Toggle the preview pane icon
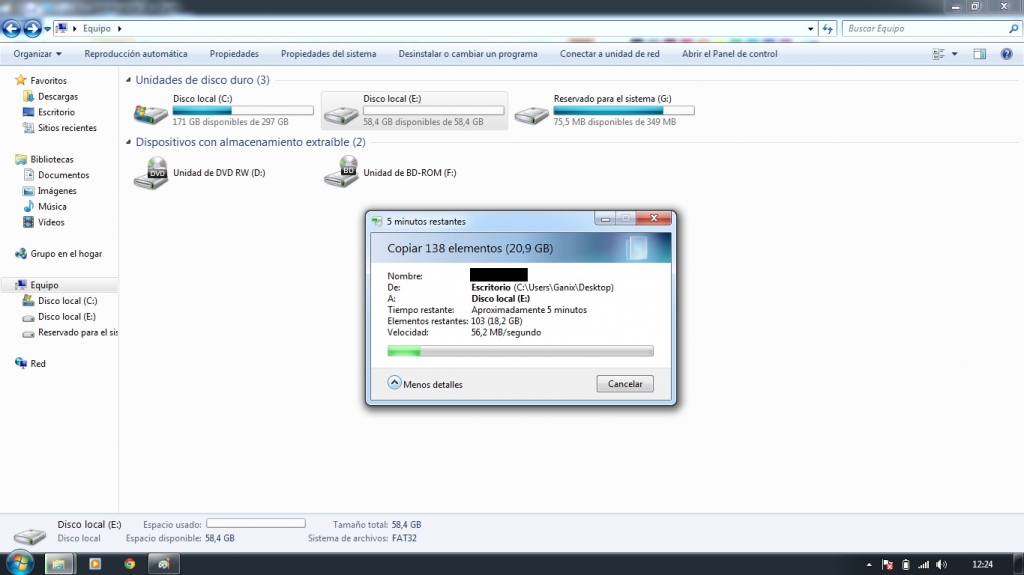Screen dimensions: 1024x575 (x=980, y=54)
